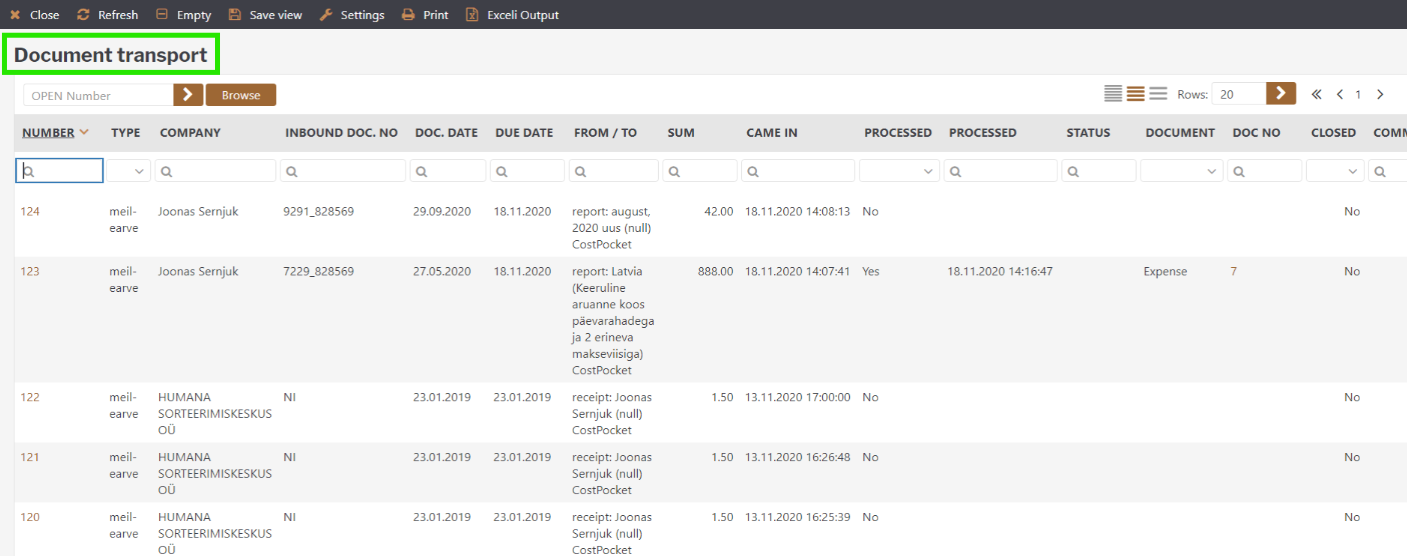The width and height of the screenshot is (1407, 556).
Task: Click the sum value 888.00
Action: coord(715,271)
